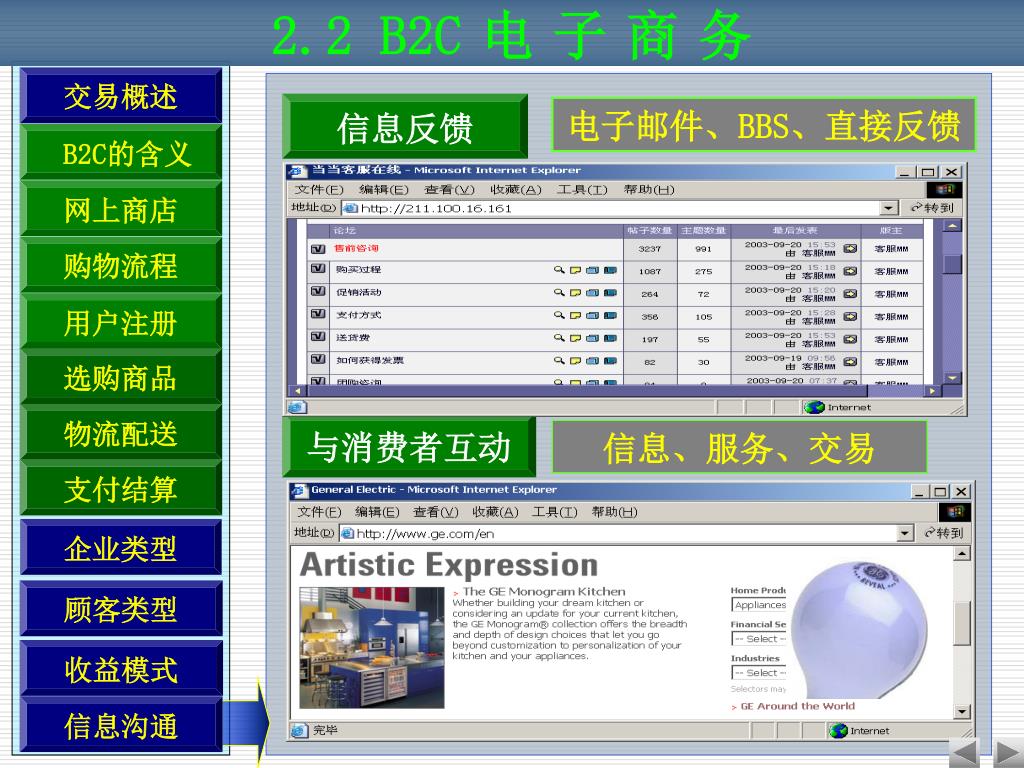Expand the address dropdown in the General Electric window
This screenshot has height=768, width=1024.
coord(904,534)
